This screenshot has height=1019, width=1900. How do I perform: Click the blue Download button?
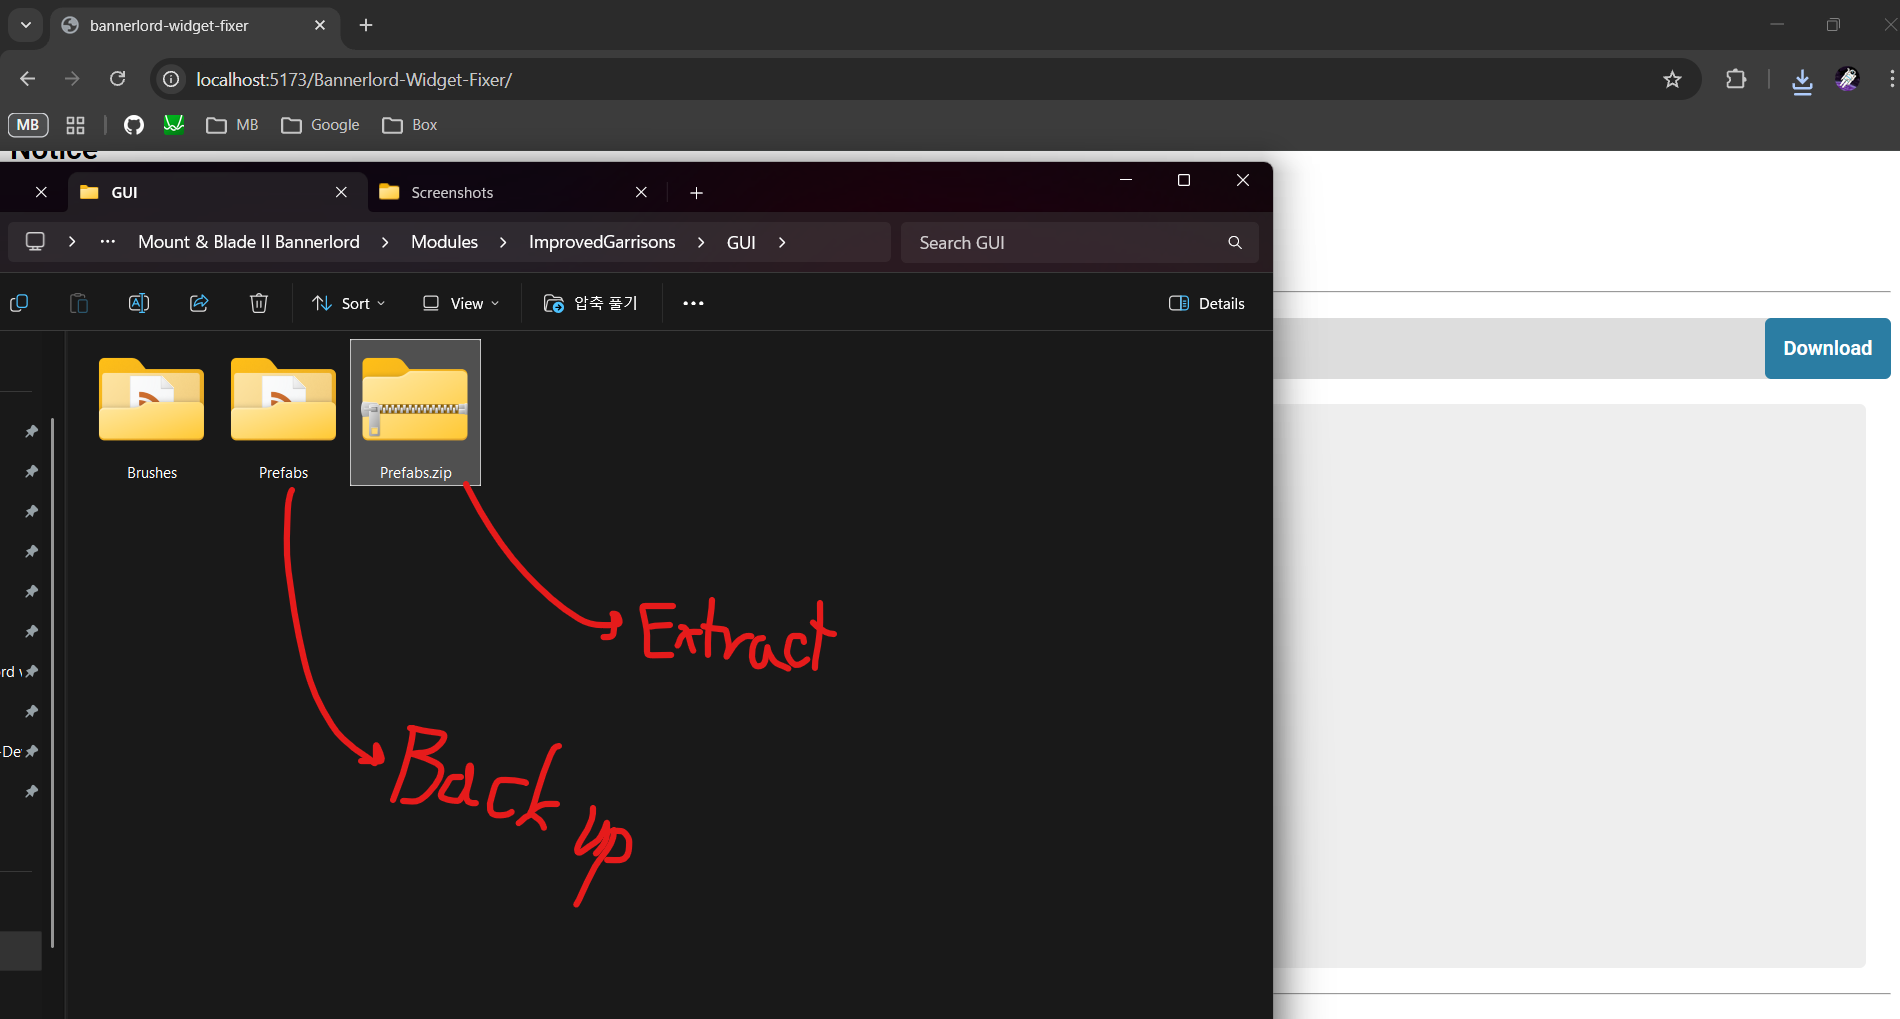(x=1827, y=348)
